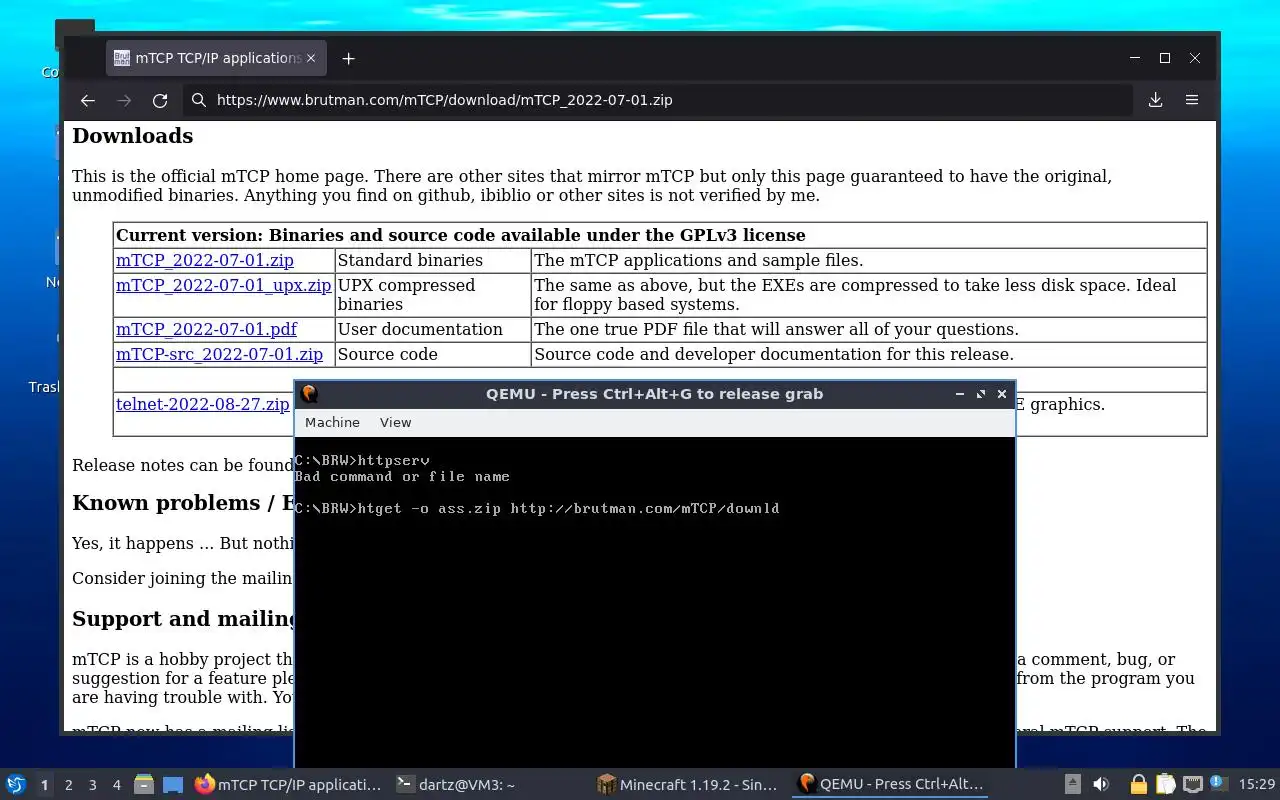Minimize the QEMU window

960,394
